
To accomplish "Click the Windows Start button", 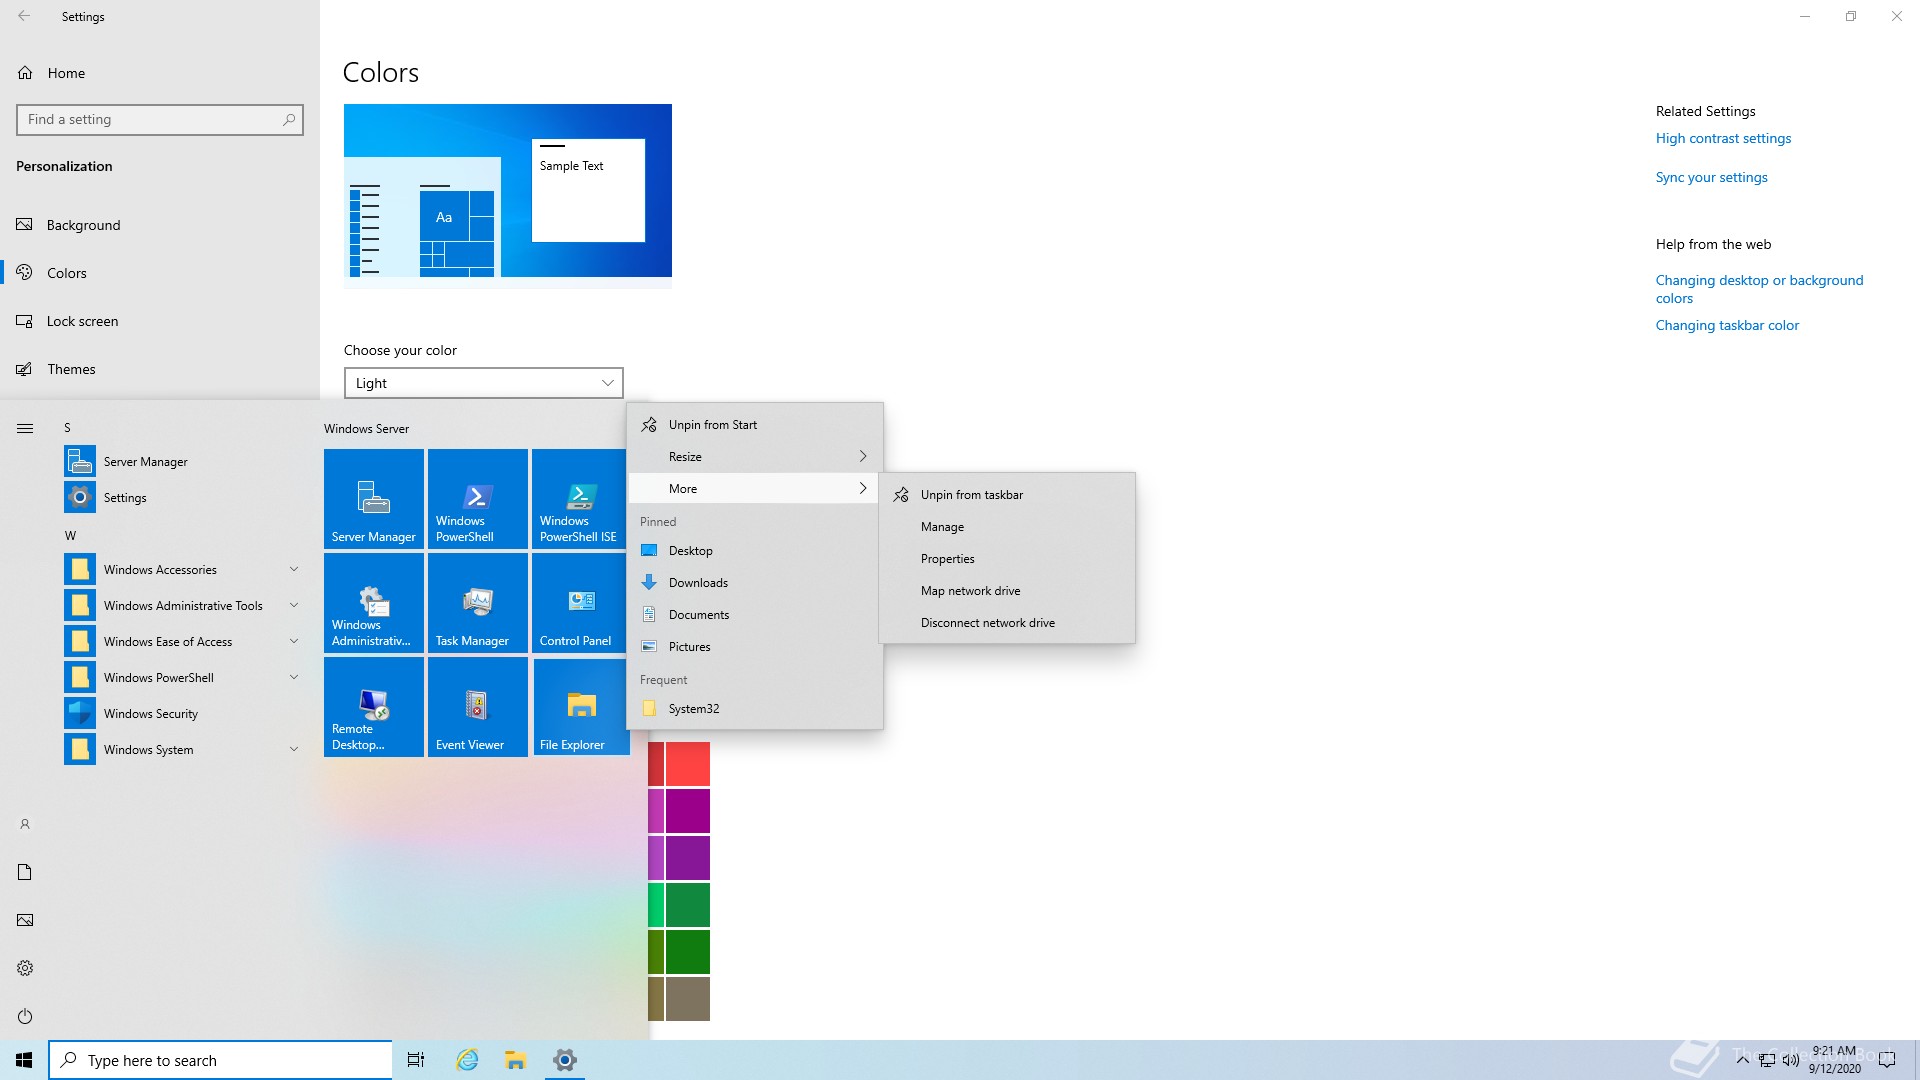I will tap(24, 1060).
